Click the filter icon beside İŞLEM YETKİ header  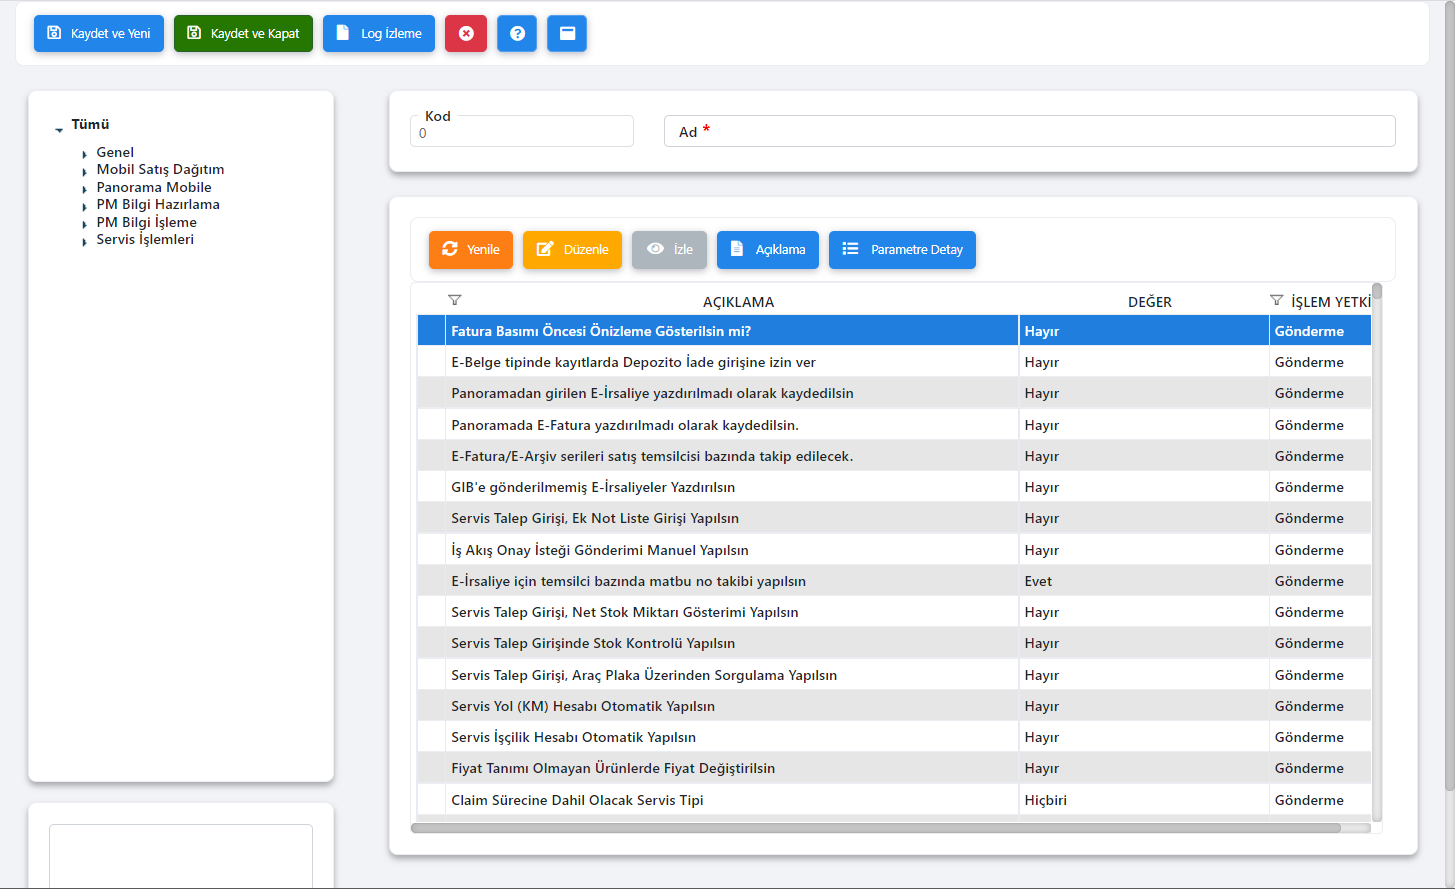[1276, 300]
